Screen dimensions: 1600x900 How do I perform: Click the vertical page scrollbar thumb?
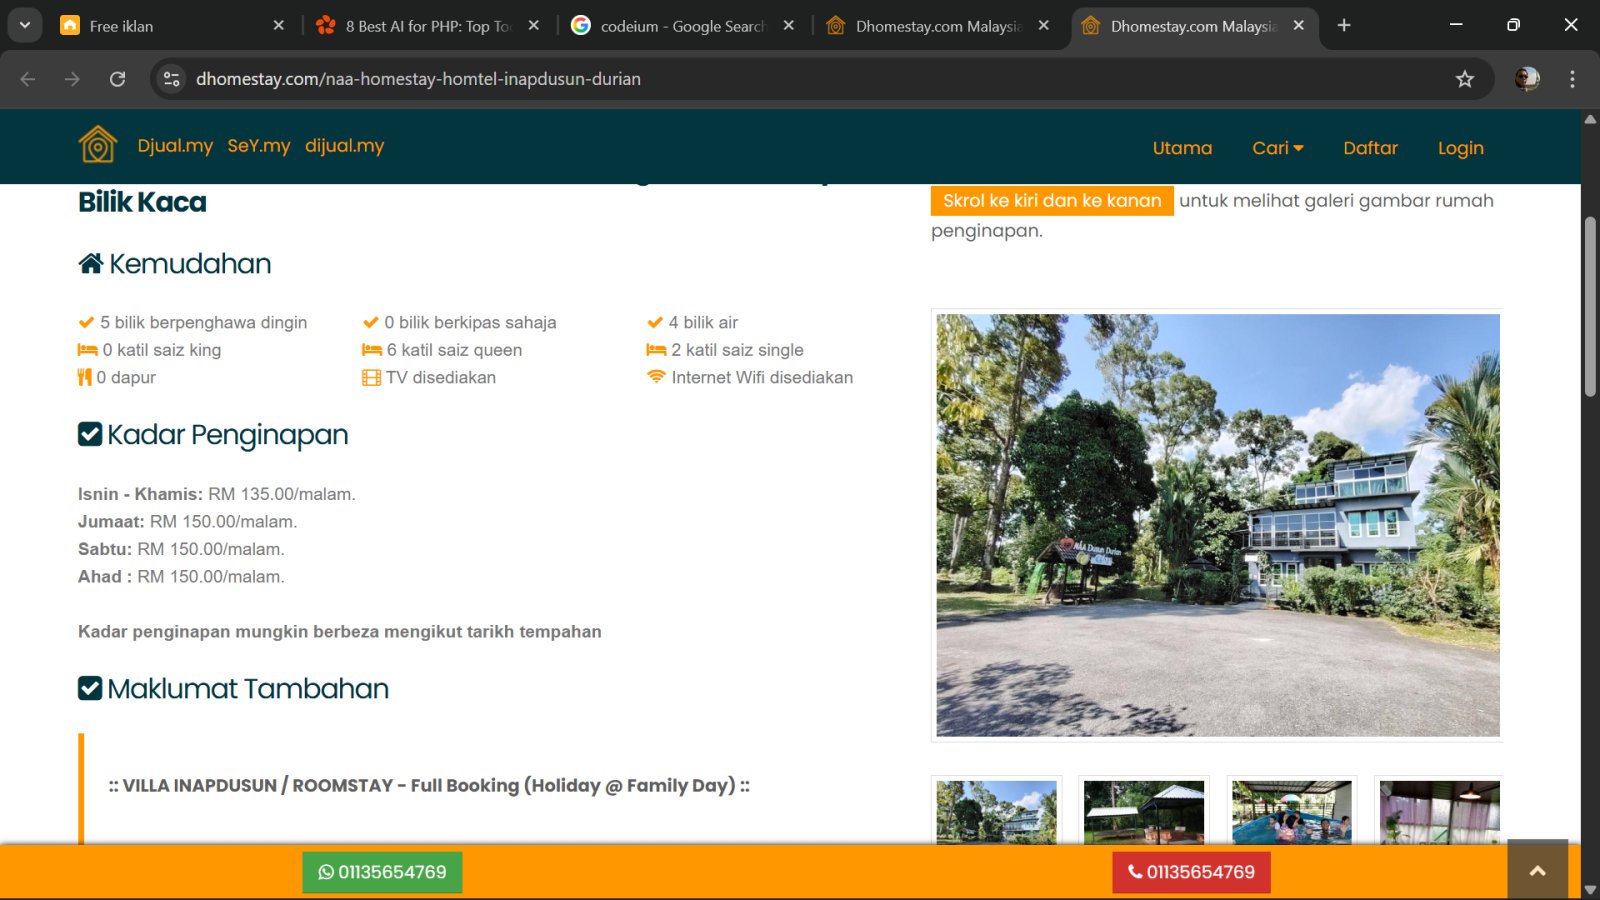(x=1590, y=305)
